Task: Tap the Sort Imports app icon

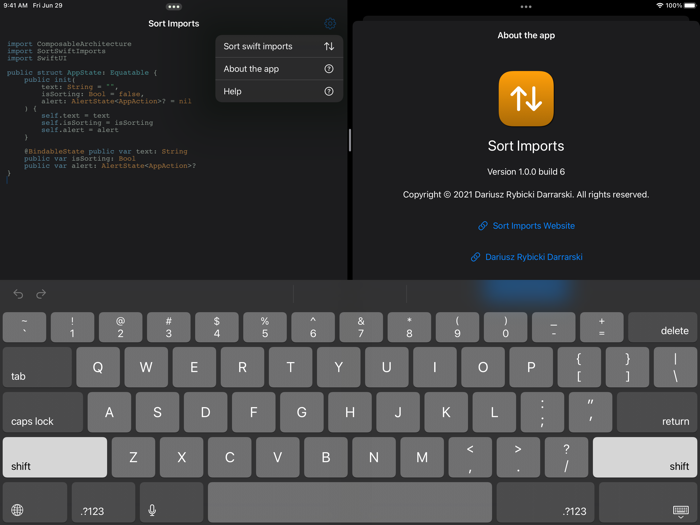Action: pyautogui.click(x=526, y=99)
